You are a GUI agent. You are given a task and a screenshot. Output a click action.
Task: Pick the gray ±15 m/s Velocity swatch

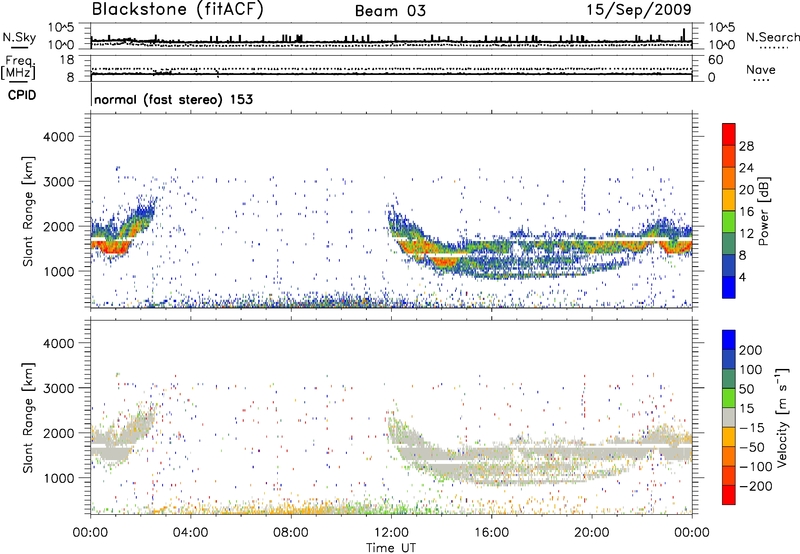(x=729, y=417)
